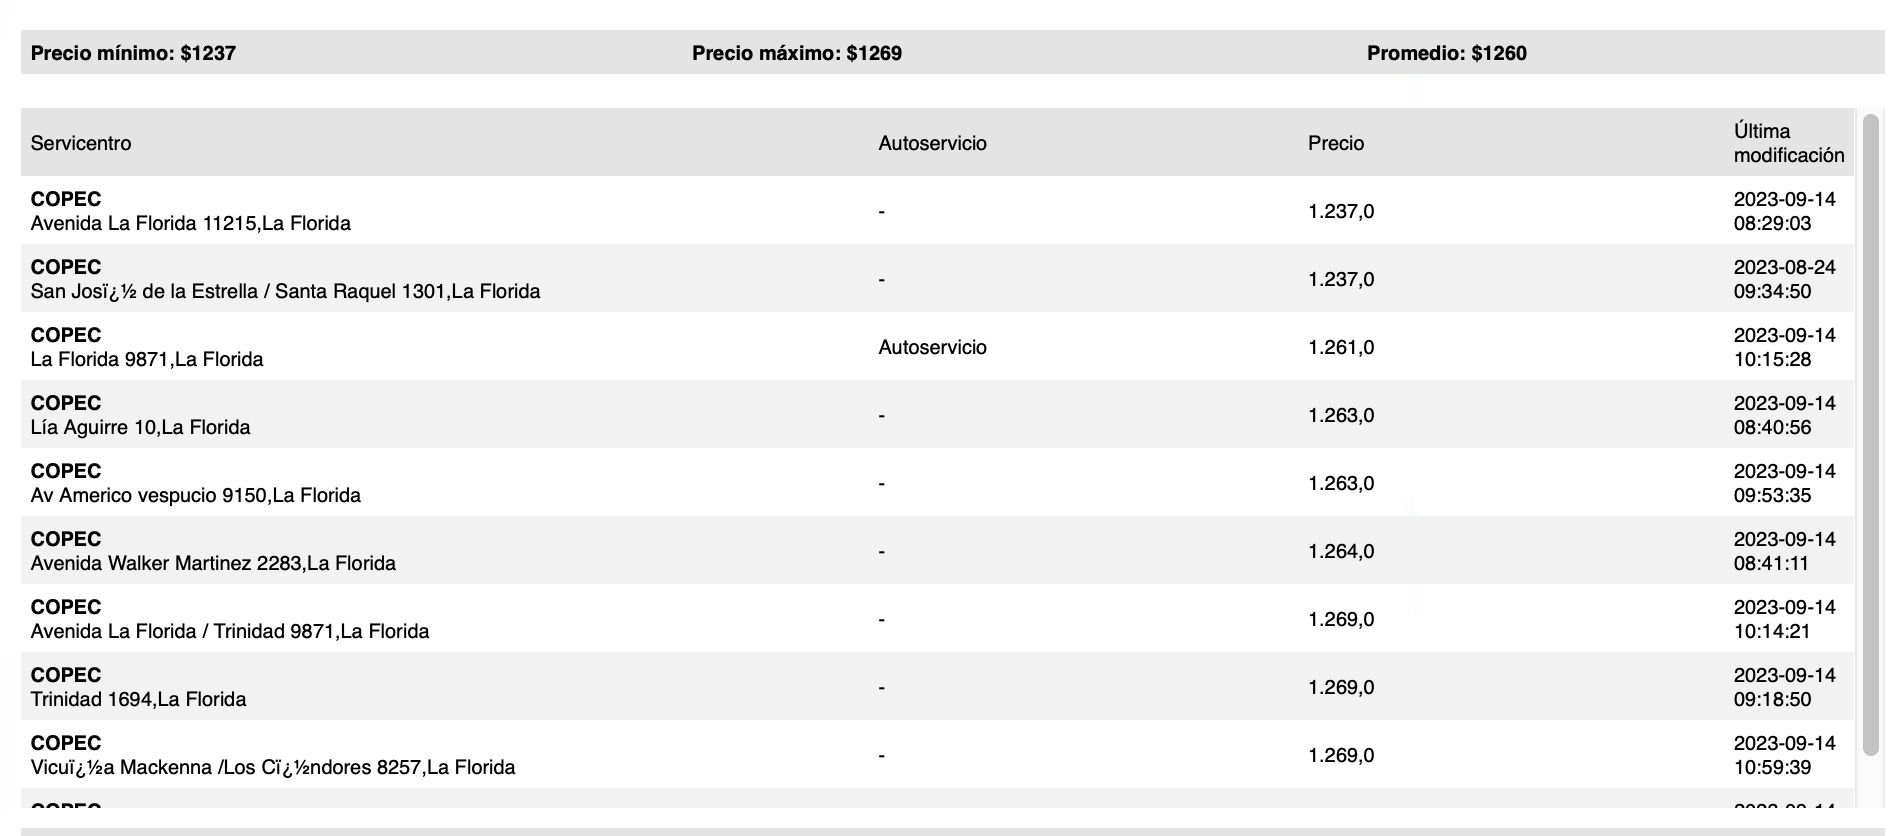Click the Precio column header
The image size is (1904, 836).
click(x=1335, y=143)
